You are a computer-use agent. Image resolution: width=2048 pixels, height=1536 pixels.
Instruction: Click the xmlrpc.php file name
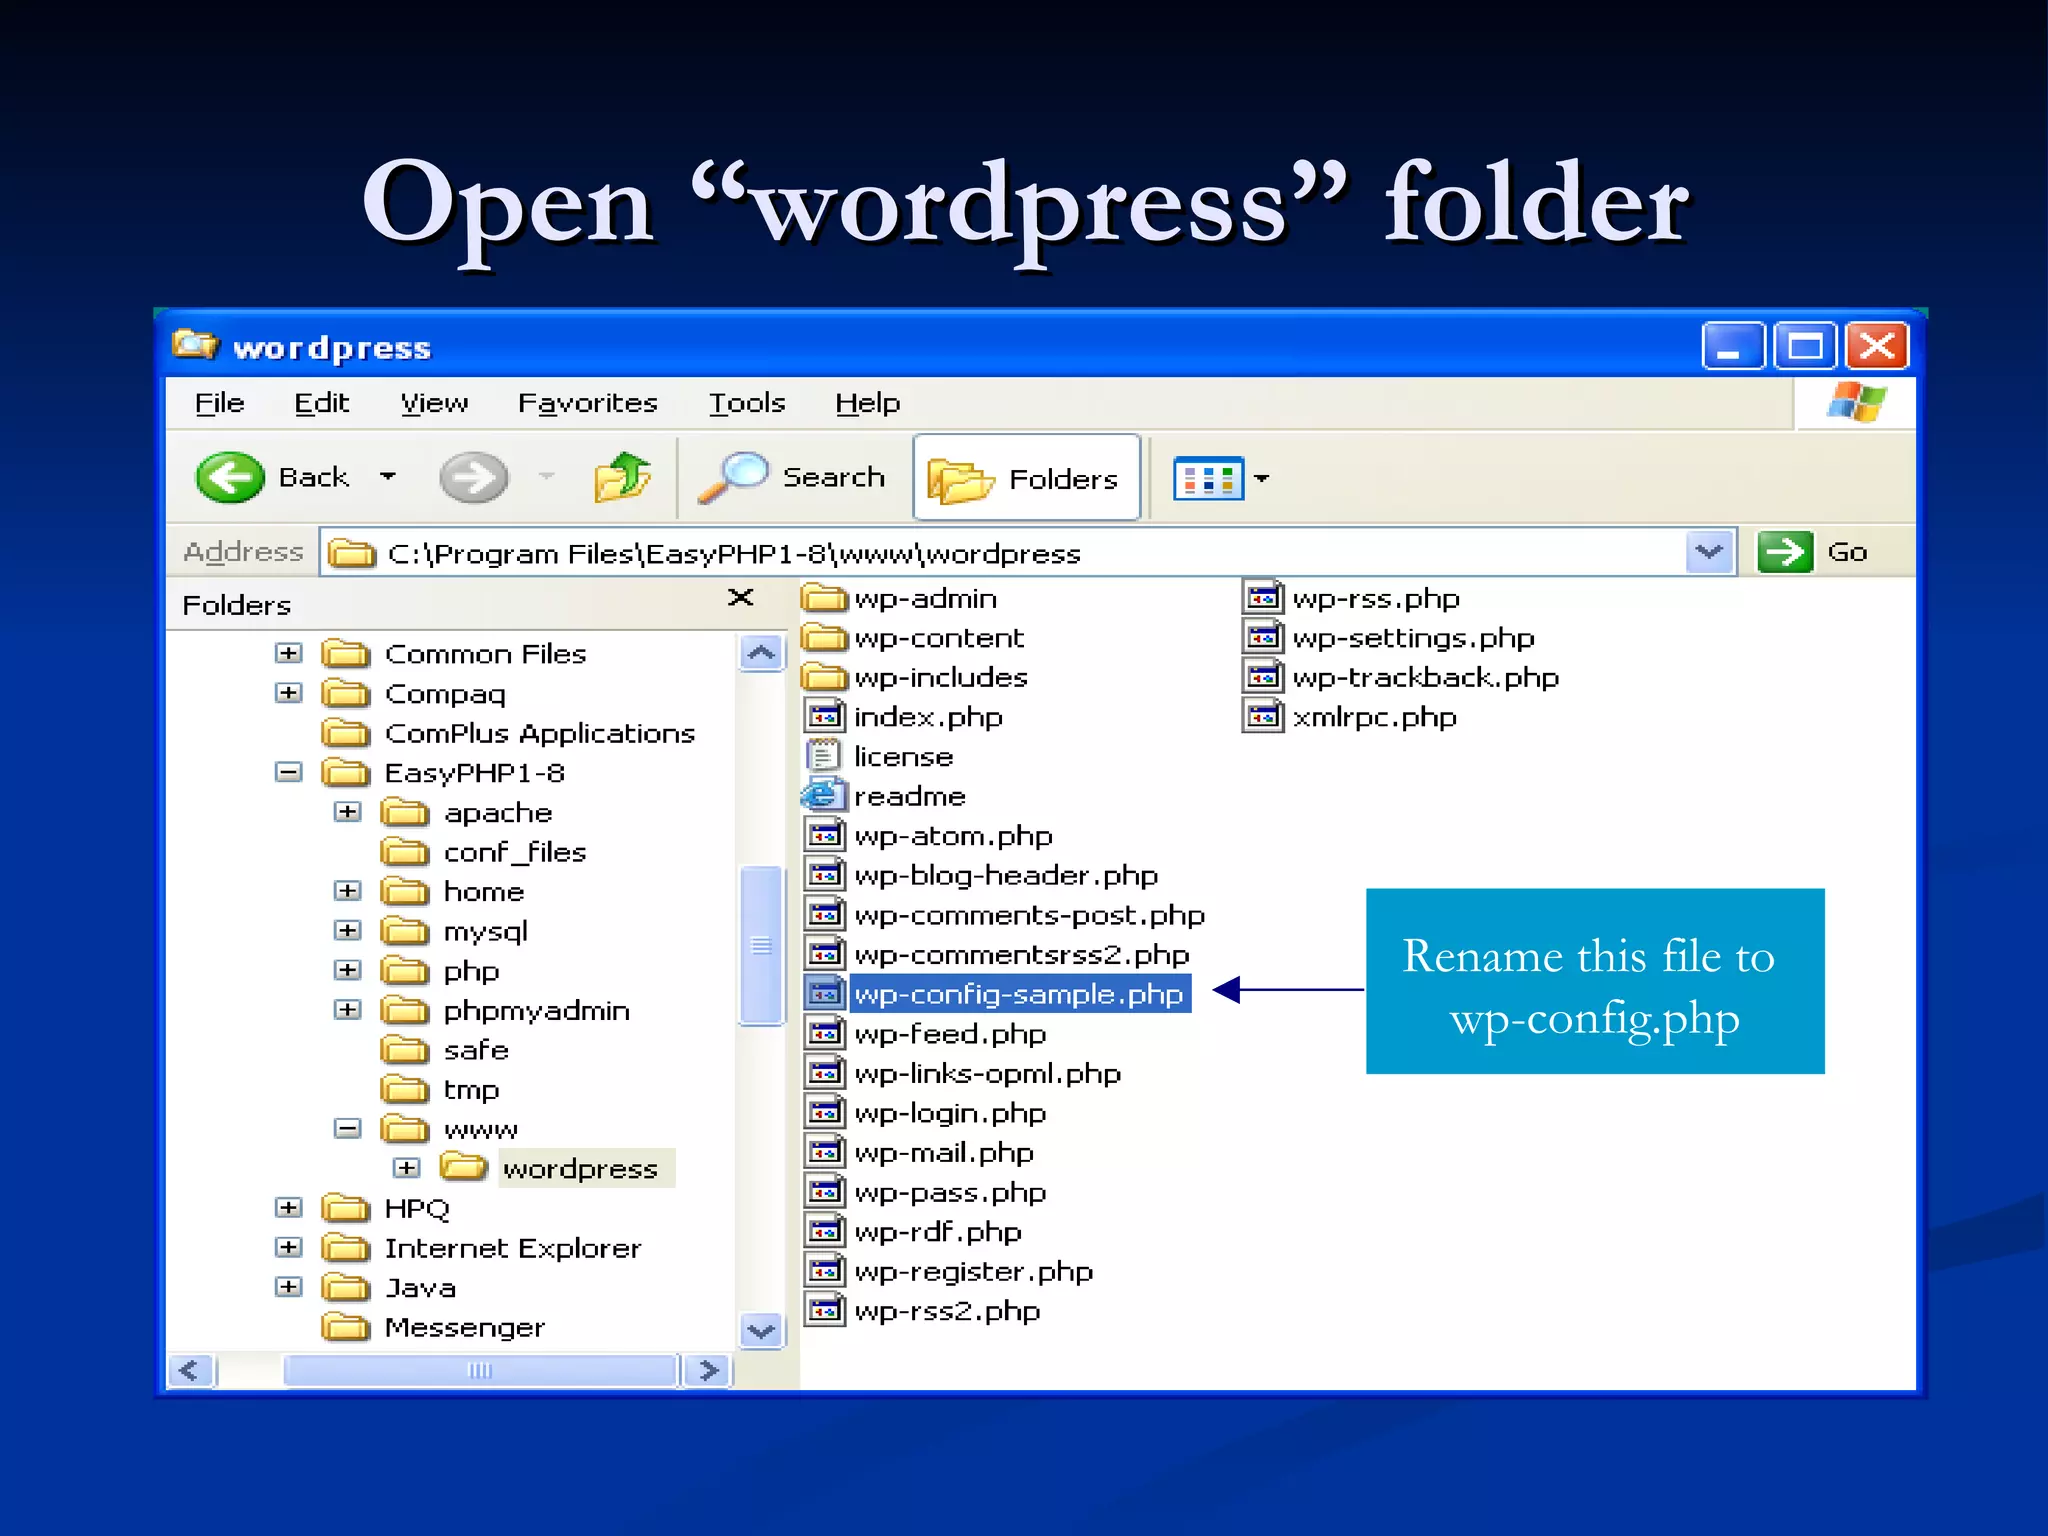(1374, 717)
